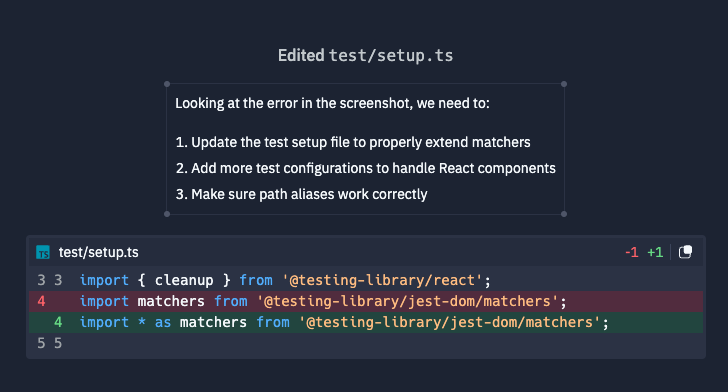This screenshot has width=728, height=392.
Task: Click the "Looking at the error" paragraph
Action: point(332,103)
